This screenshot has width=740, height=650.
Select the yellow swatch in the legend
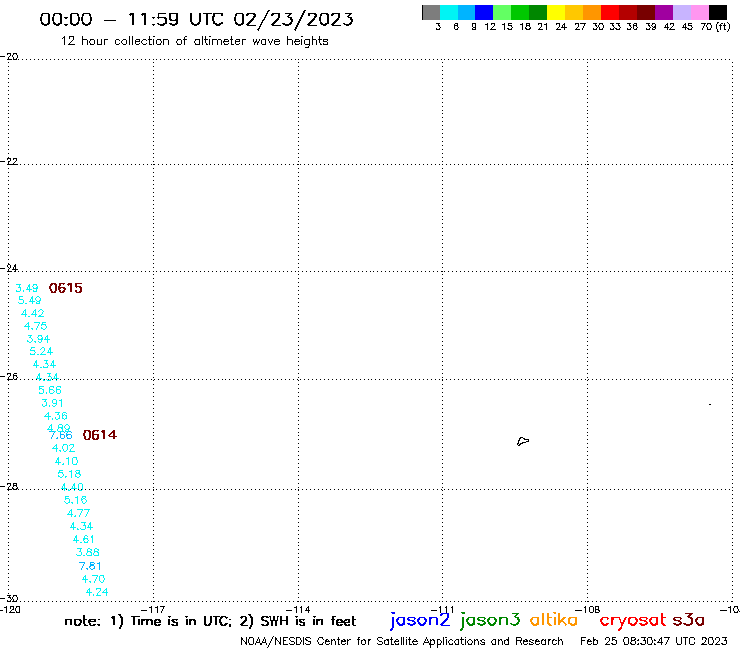click(x=556, y=12)
